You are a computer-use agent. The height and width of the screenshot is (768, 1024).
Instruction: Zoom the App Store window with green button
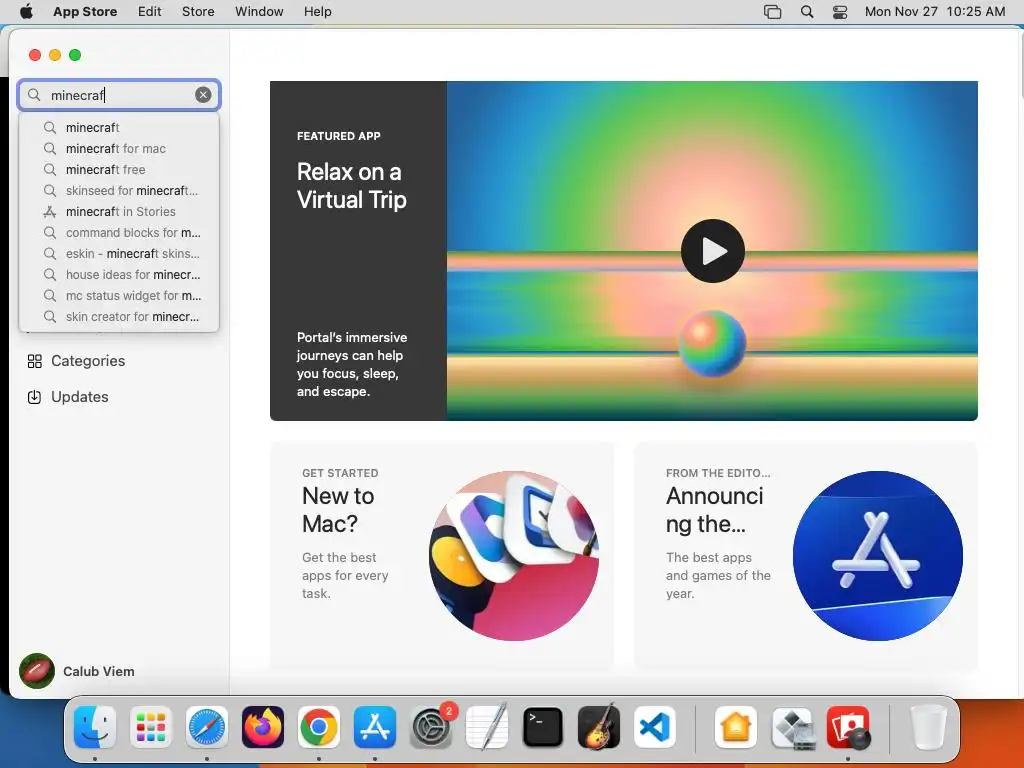[75, 55]
